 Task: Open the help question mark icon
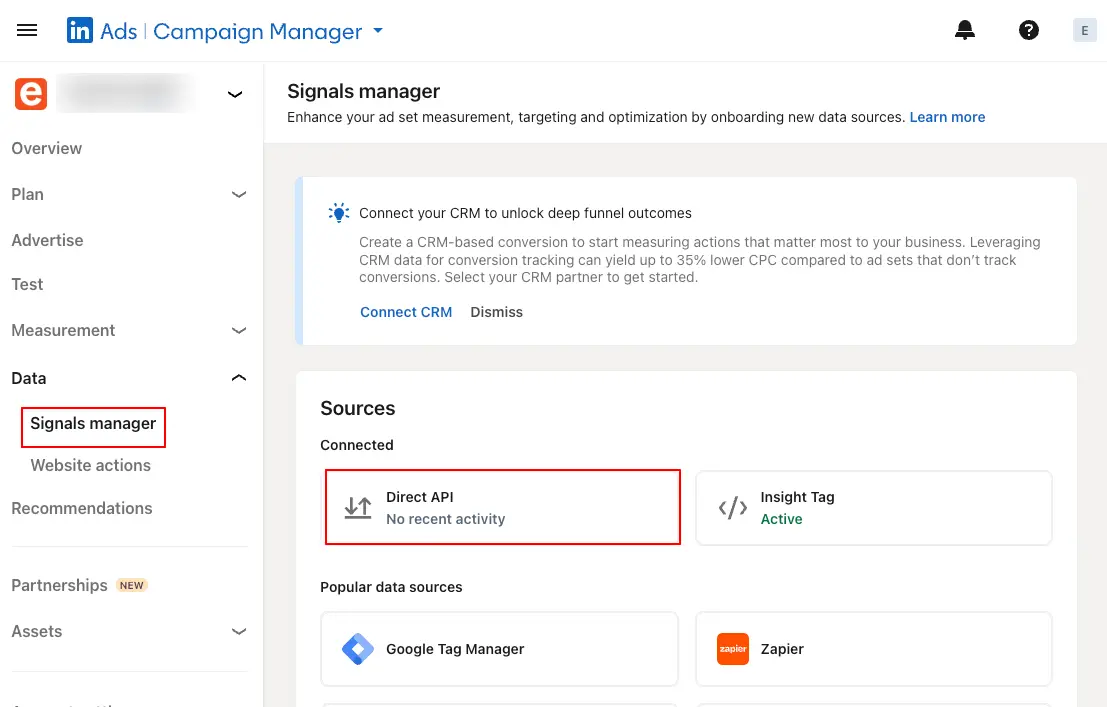[1028, 31]
